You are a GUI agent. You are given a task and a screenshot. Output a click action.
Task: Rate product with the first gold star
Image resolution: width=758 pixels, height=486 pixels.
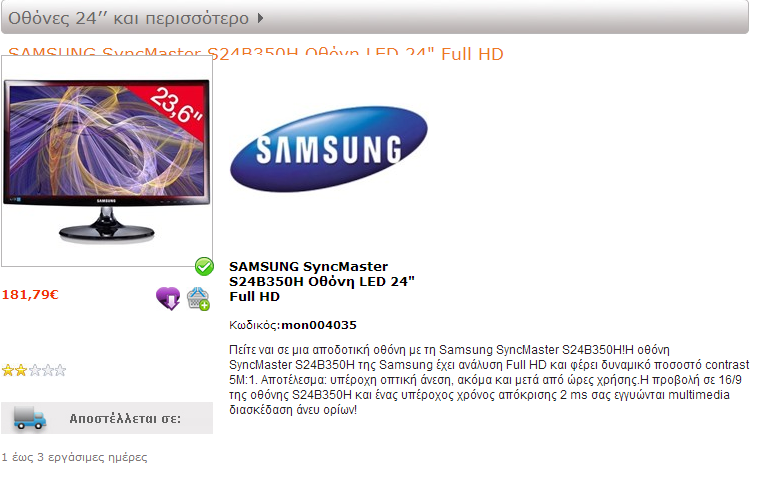pos(8,371)
